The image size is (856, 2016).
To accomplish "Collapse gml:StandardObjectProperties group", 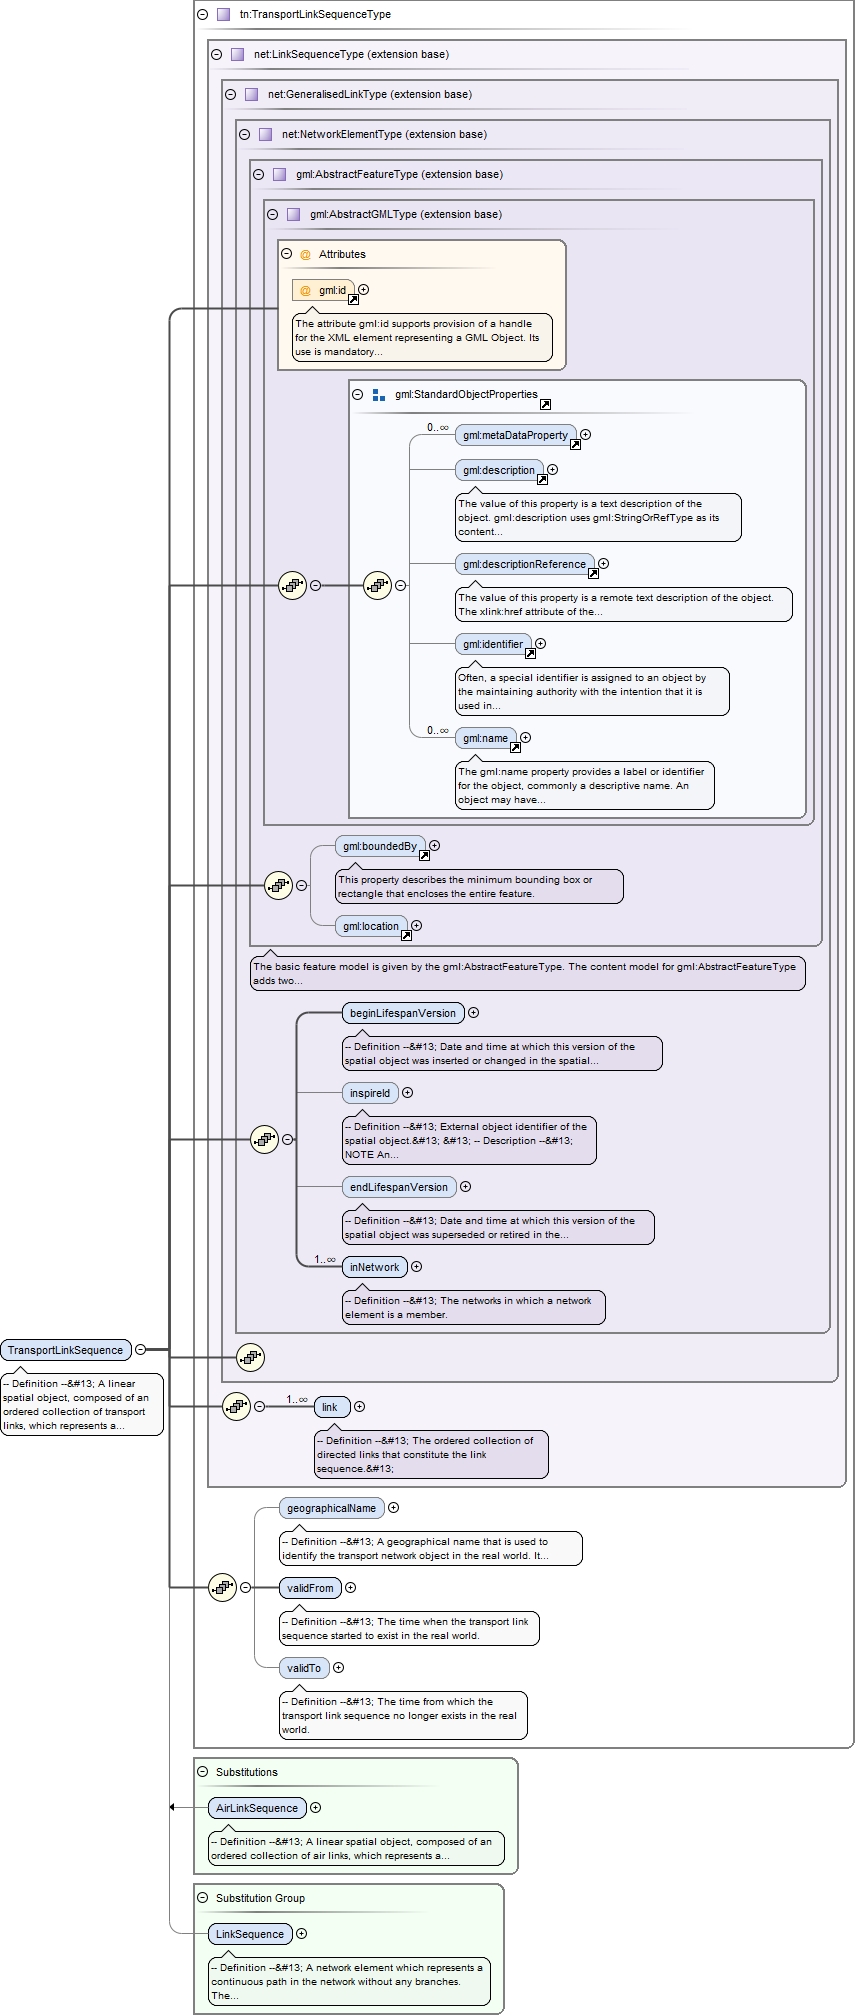I will tap(357, 395).
